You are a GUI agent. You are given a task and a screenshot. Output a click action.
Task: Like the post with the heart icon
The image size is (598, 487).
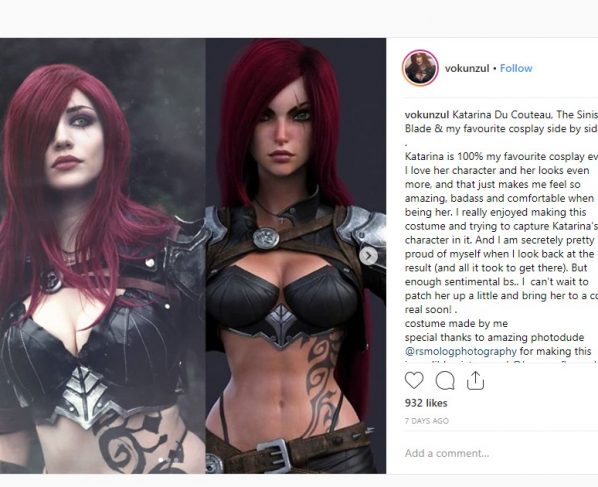[414, 381]
